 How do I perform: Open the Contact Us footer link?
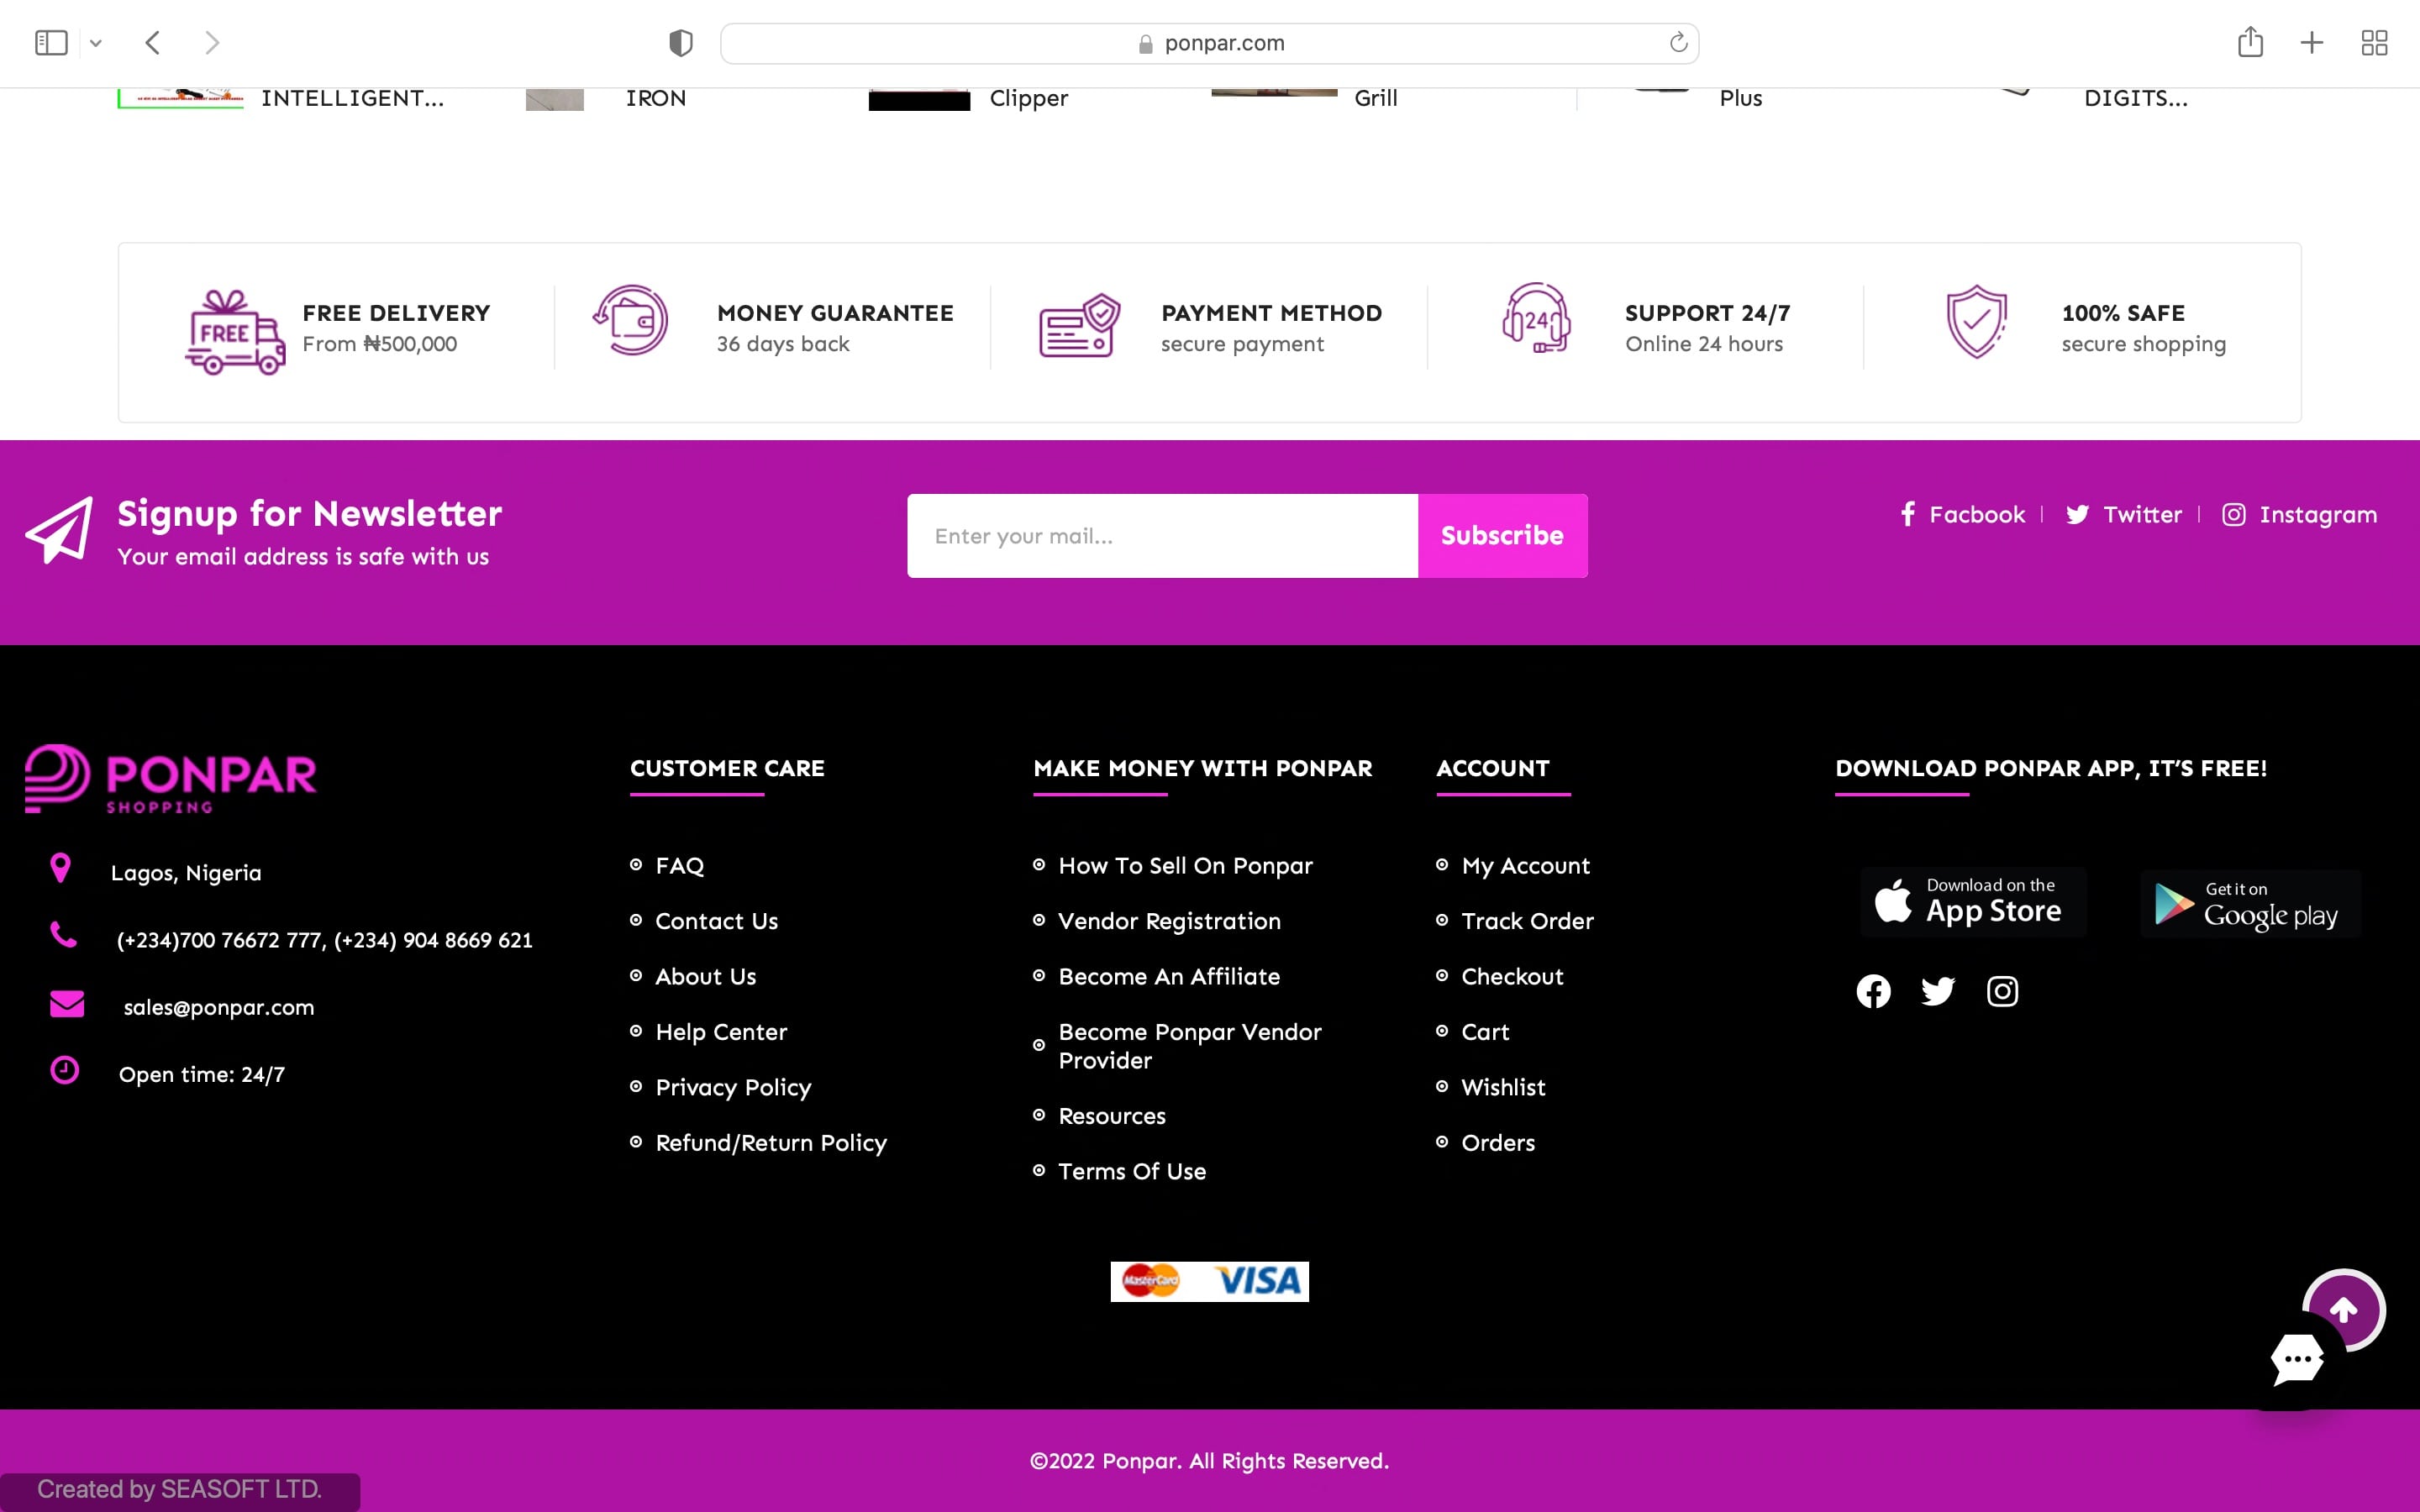click(x=716, y=921)
